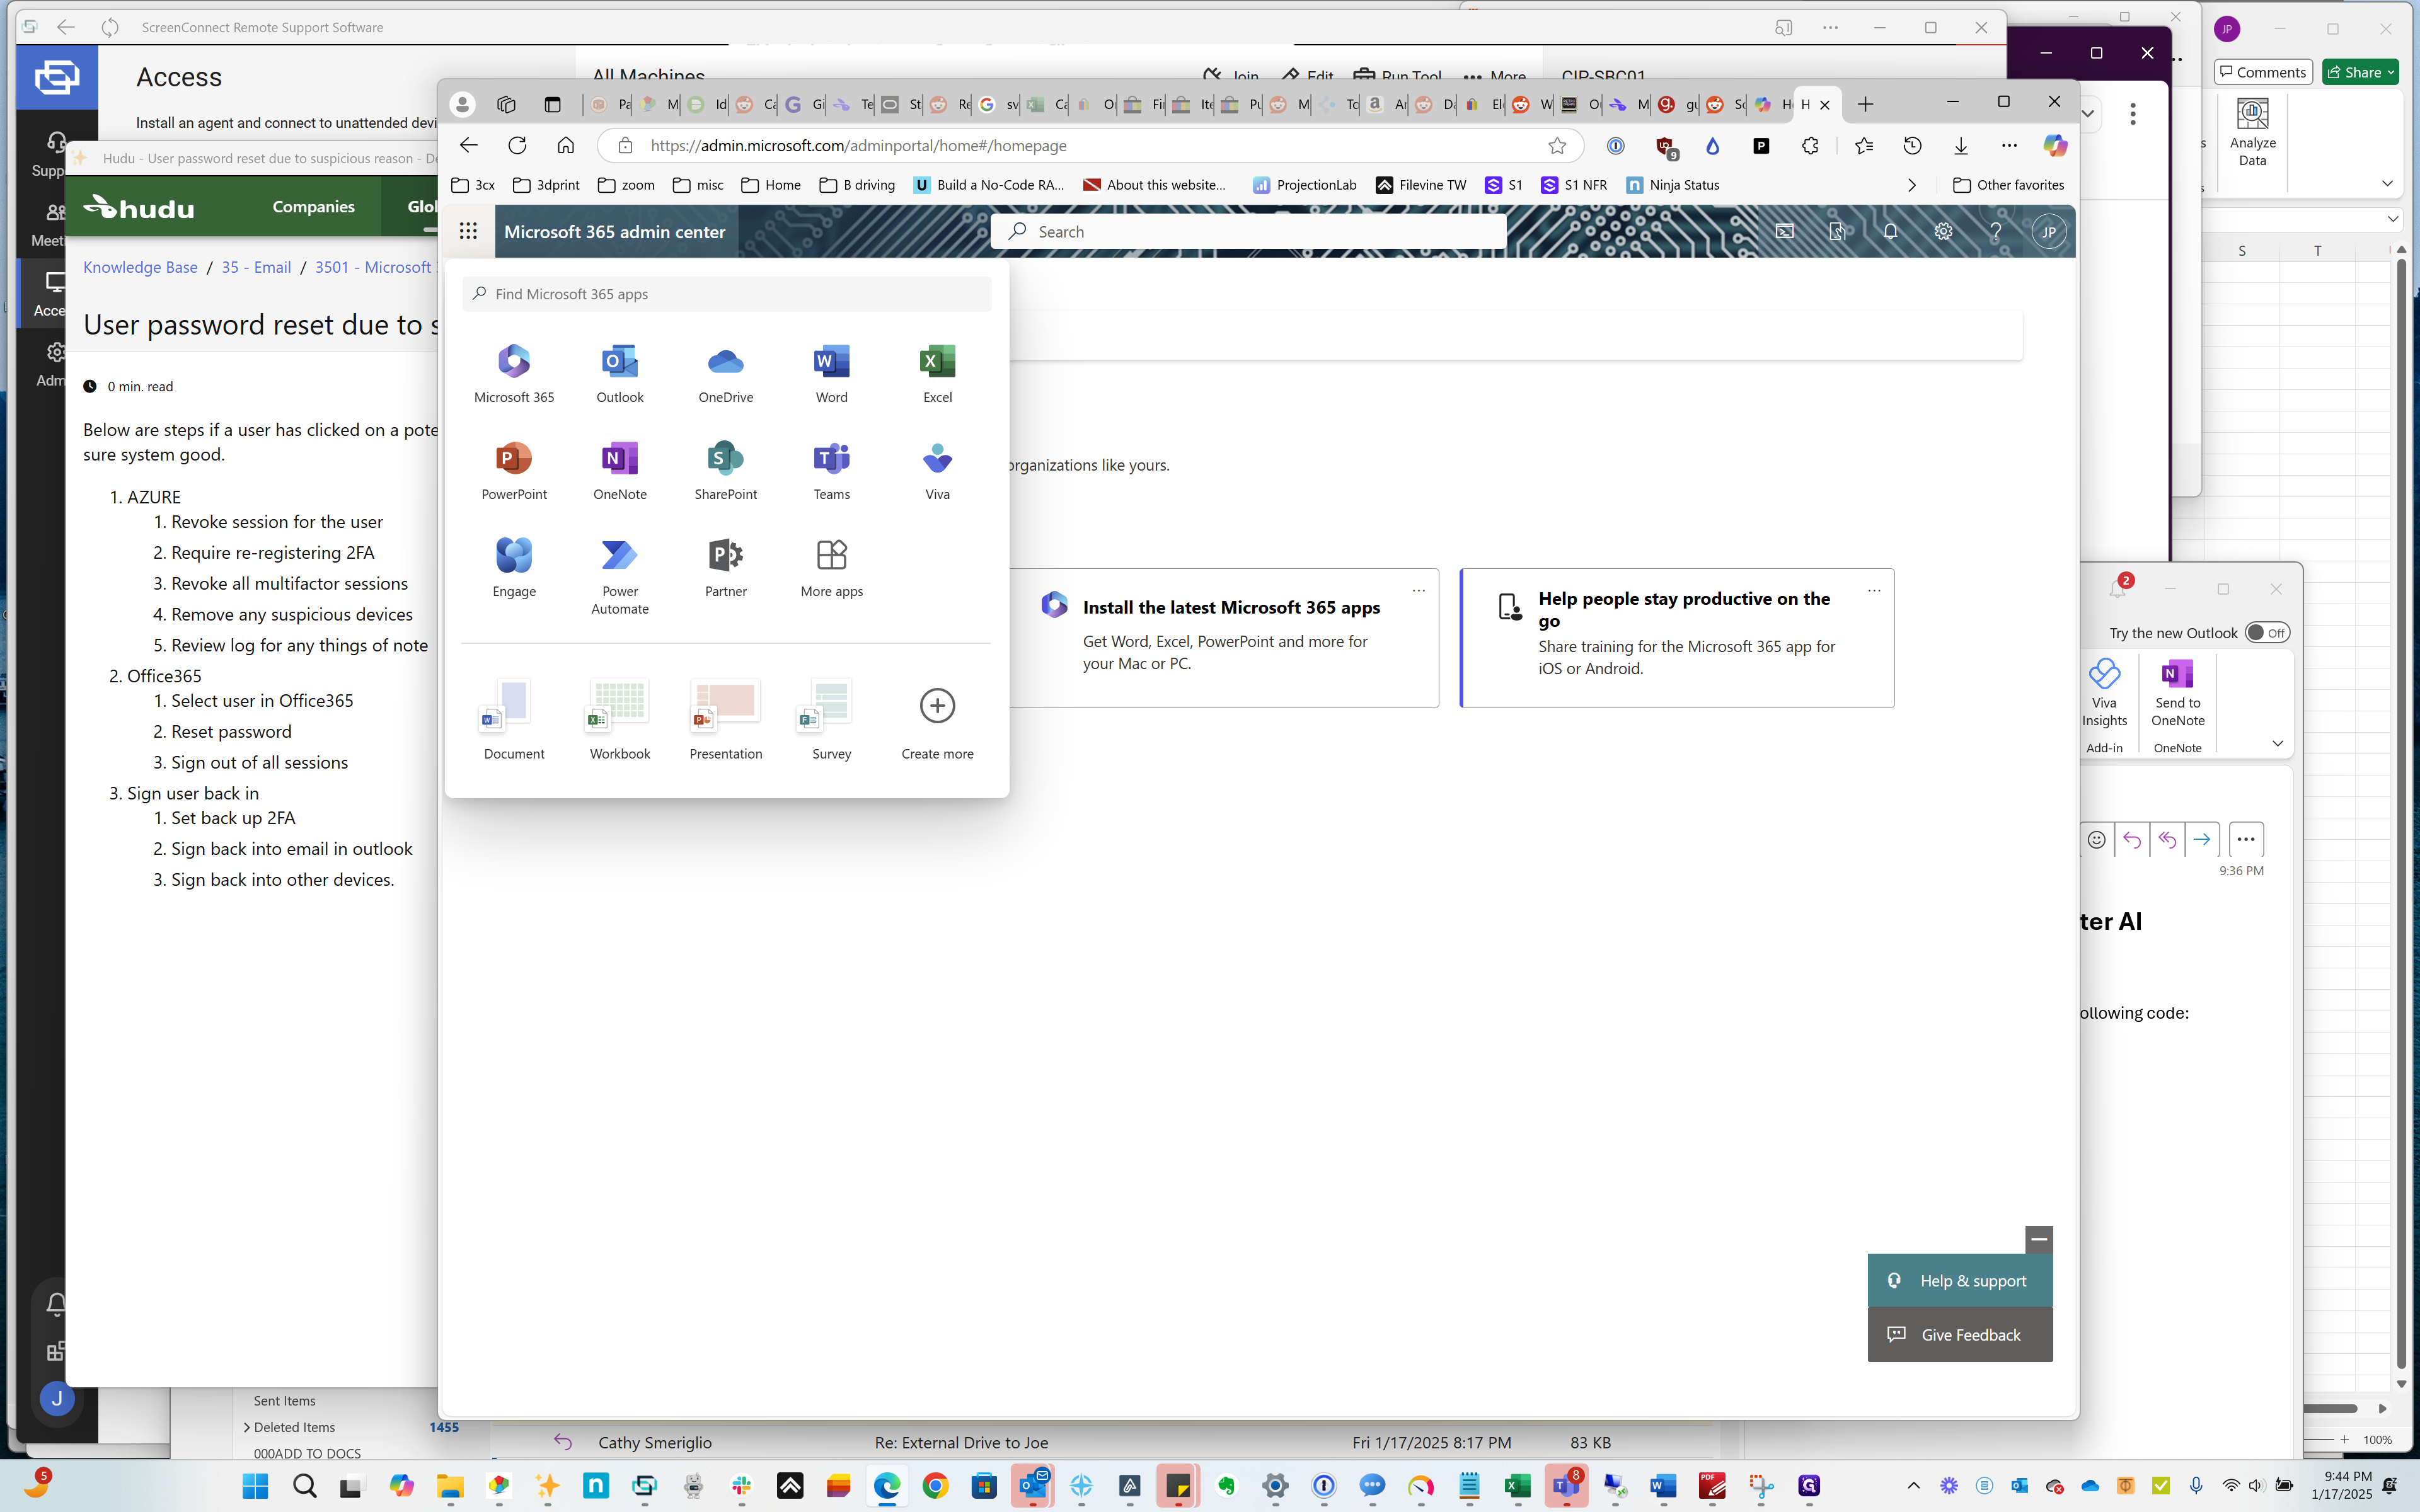Open Excel from the app launcher
Viewport: 2420px width, 1512px height.
[937, 372]
